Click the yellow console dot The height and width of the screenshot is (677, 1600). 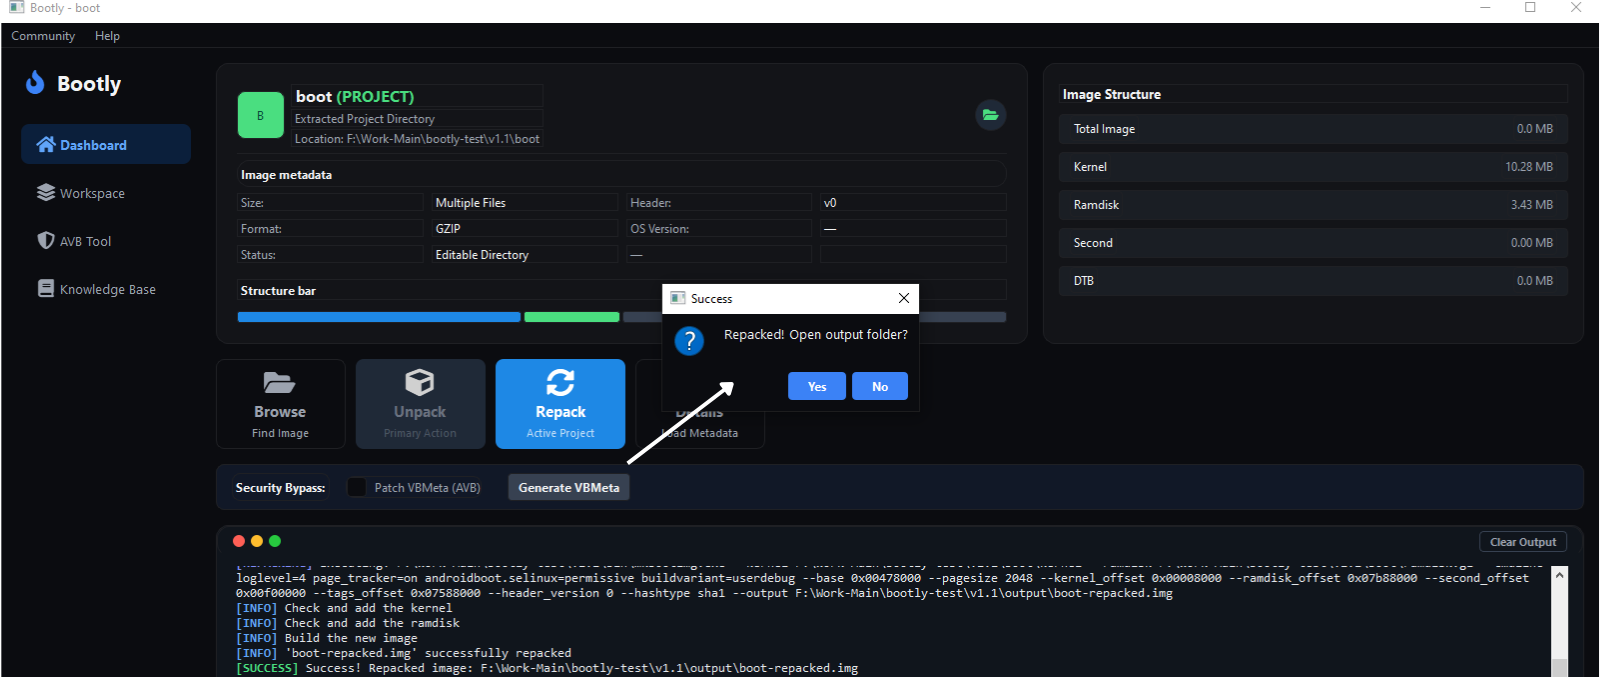coord(257,541)
